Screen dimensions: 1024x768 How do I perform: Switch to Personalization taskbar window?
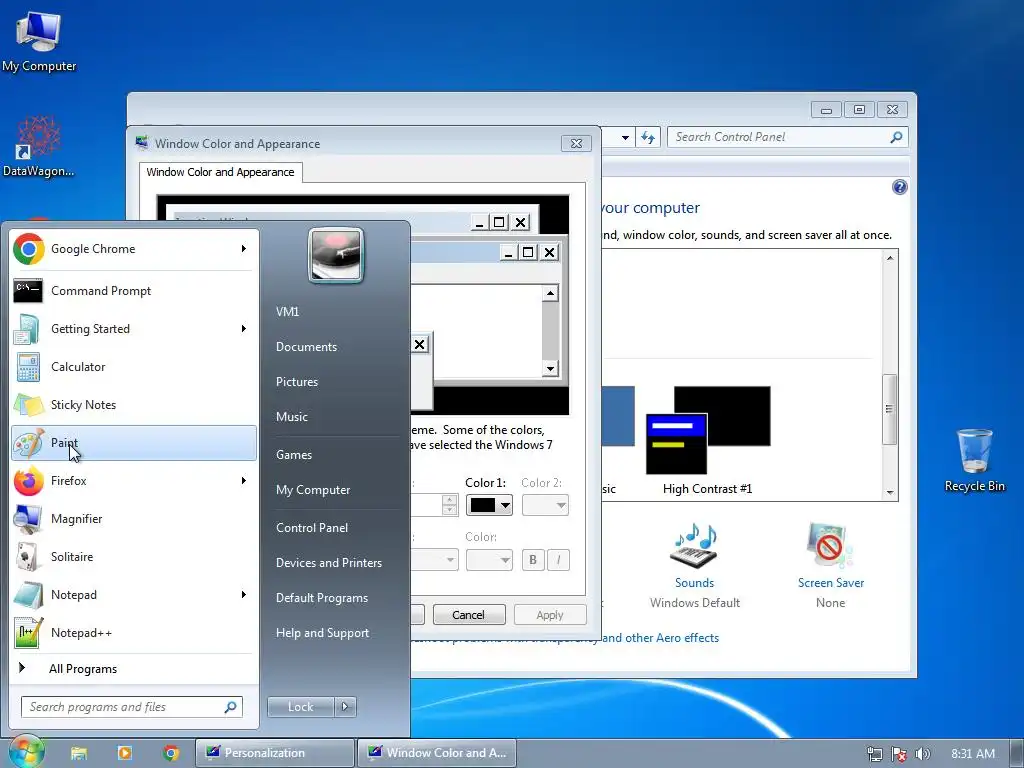[x=275, y=753]
